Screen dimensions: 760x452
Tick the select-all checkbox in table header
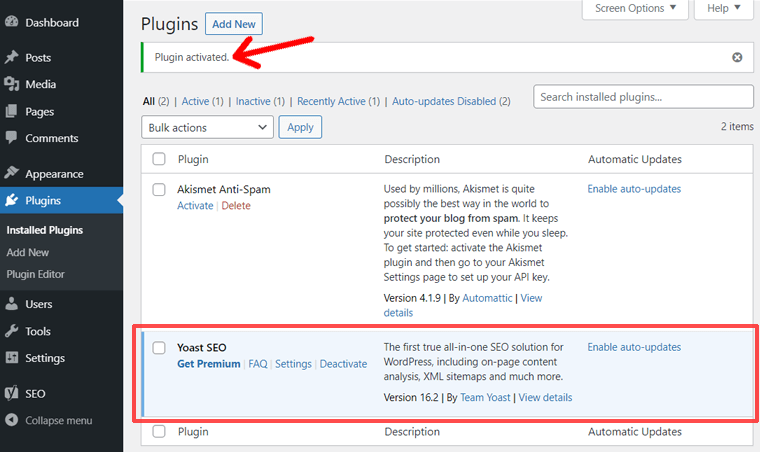[159, 159]
